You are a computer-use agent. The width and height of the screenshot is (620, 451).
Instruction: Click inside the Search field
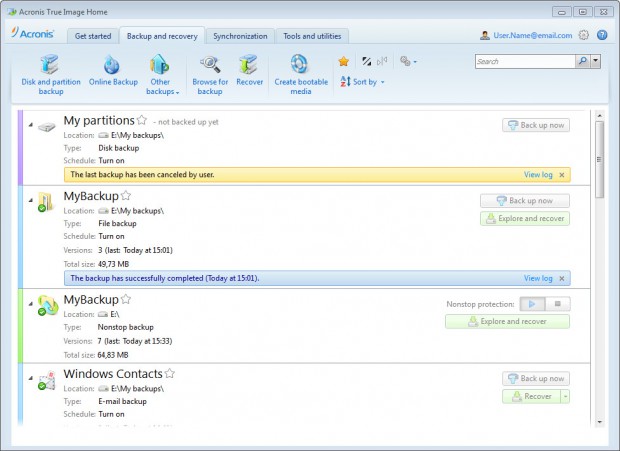click(x=525, y=61)
